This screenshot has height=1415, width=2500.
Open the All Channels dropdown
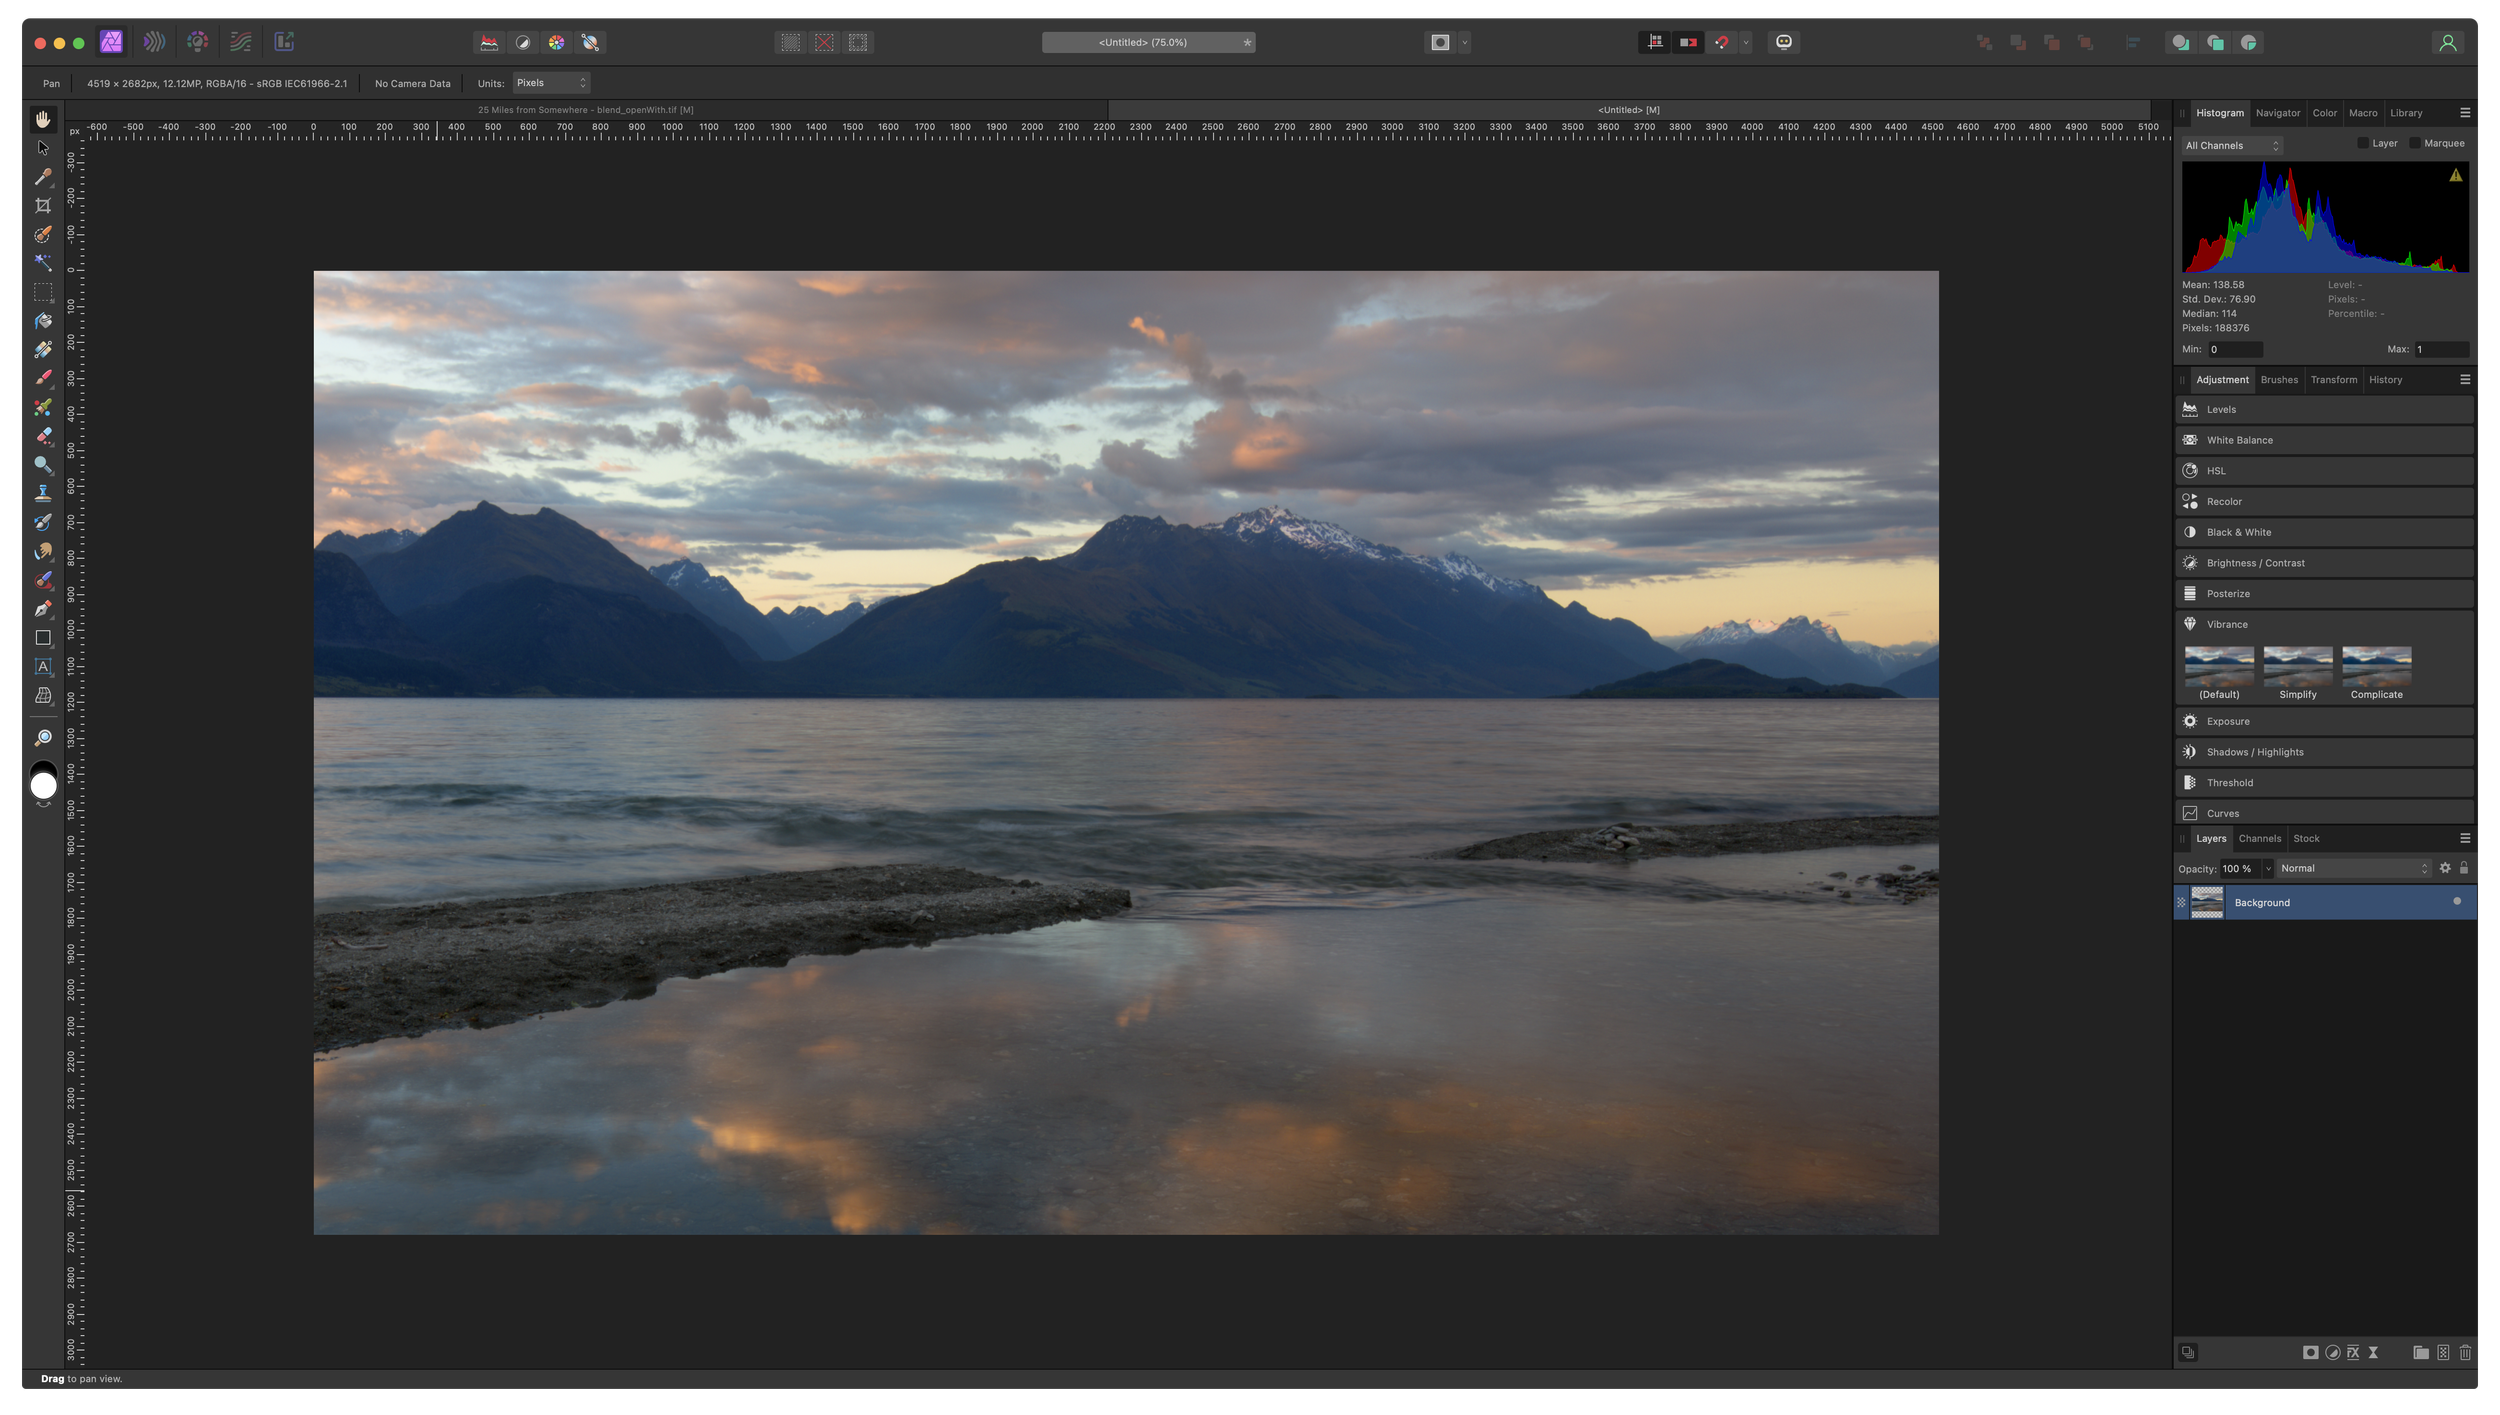(2231, 145)
